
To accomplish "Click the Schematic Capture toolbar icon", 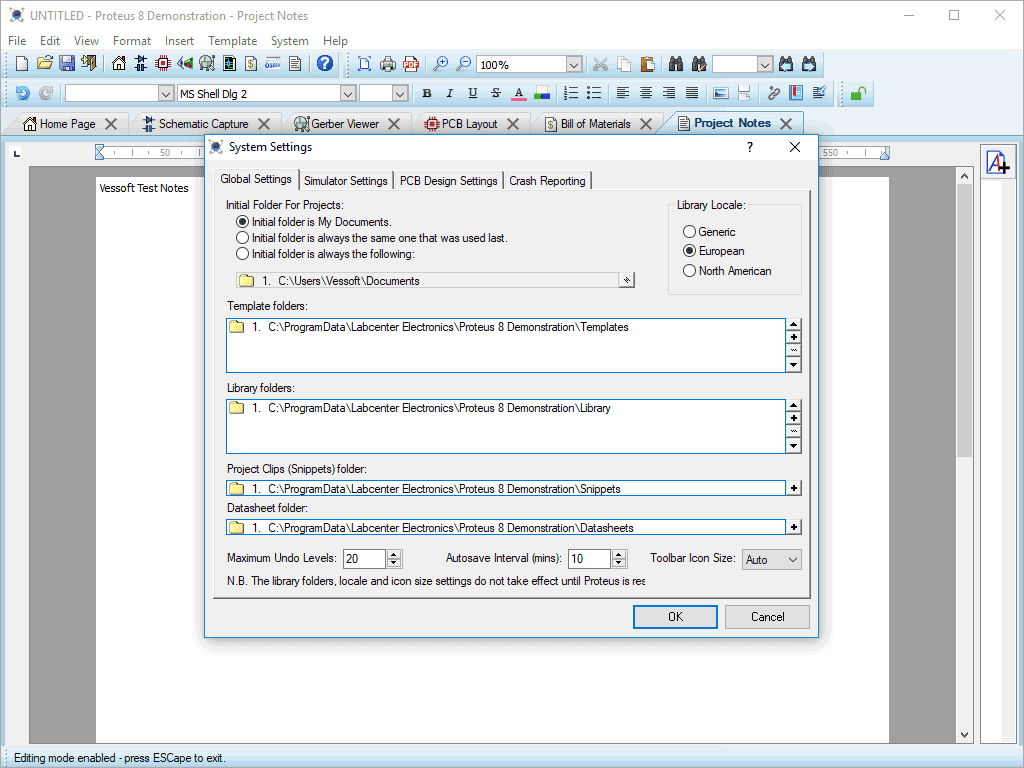I will (x=140, y=64).
